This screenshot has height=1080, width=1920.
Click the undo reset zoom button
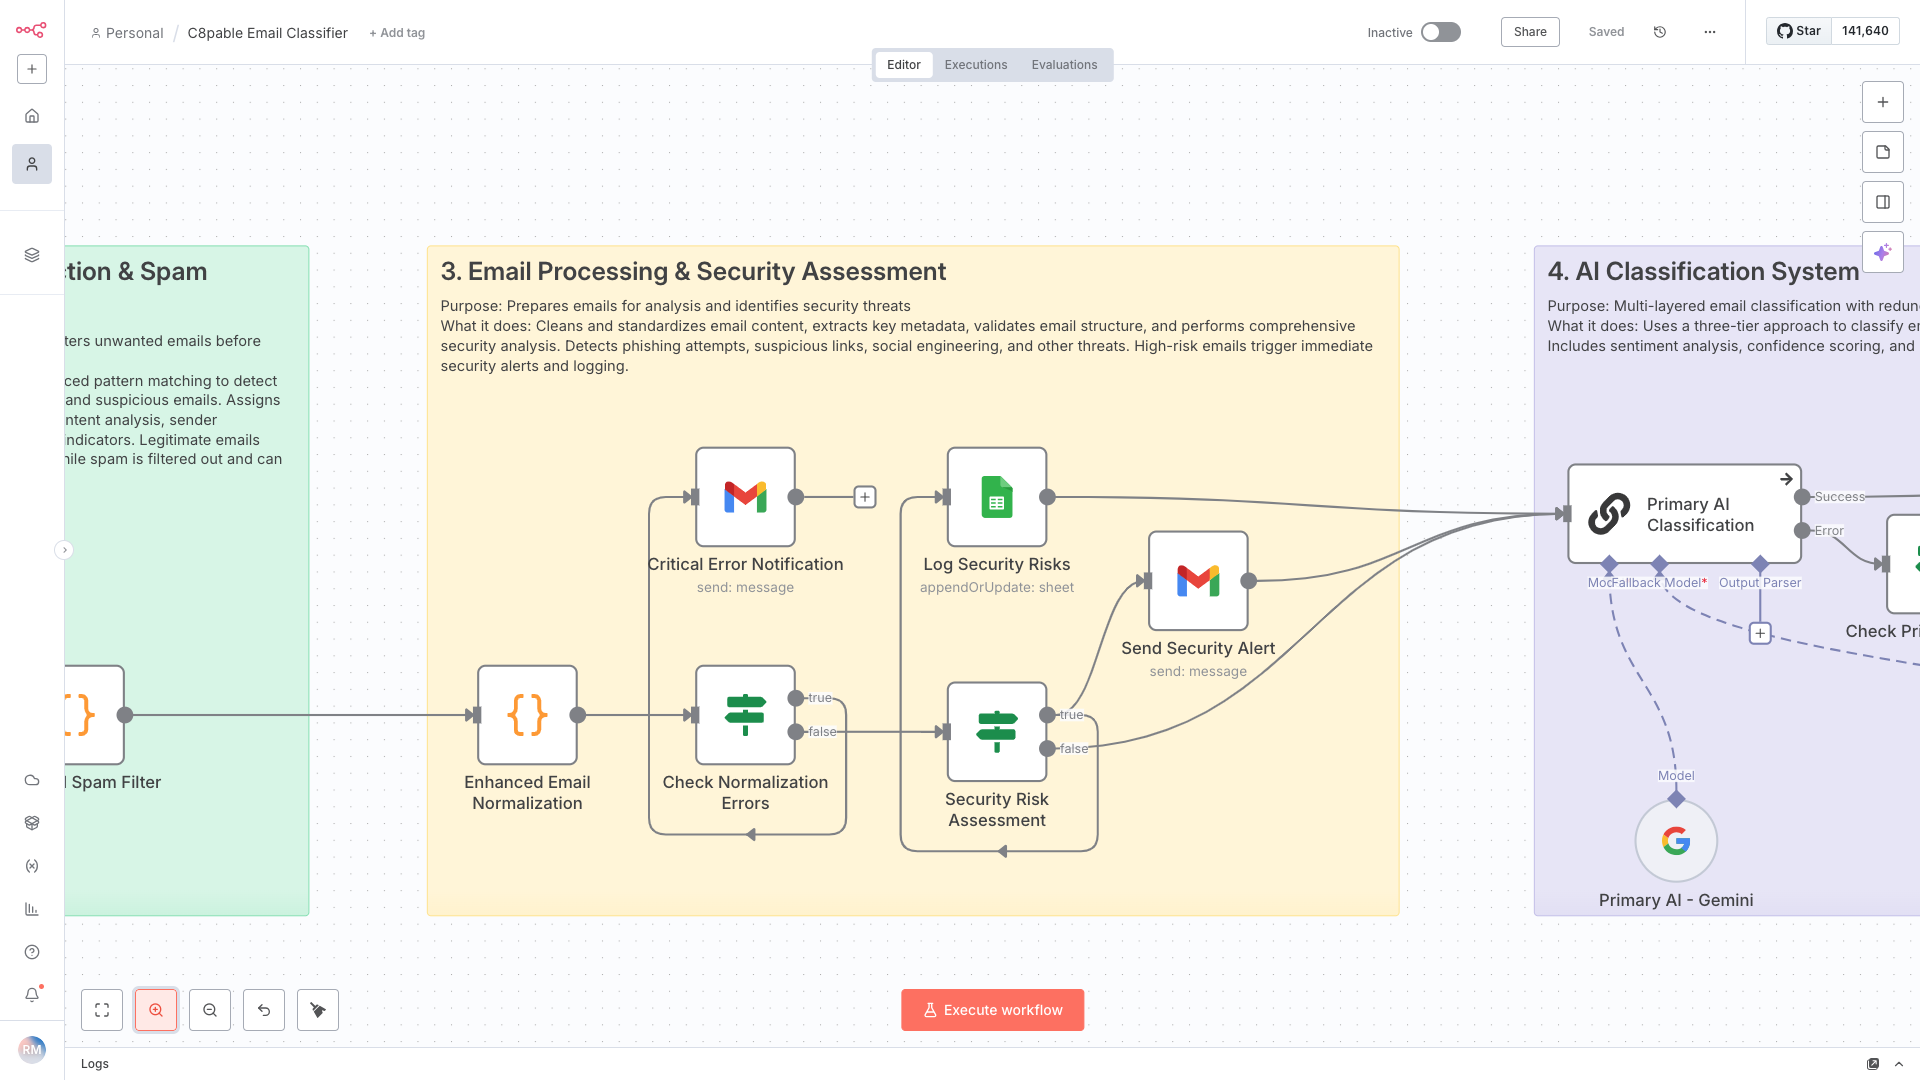click(264, 1010)
